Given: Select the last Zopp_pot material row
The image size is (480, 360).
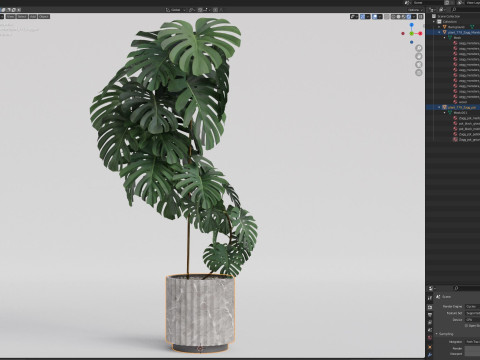Looking at the screenshot, I should (x=453, y=140).
